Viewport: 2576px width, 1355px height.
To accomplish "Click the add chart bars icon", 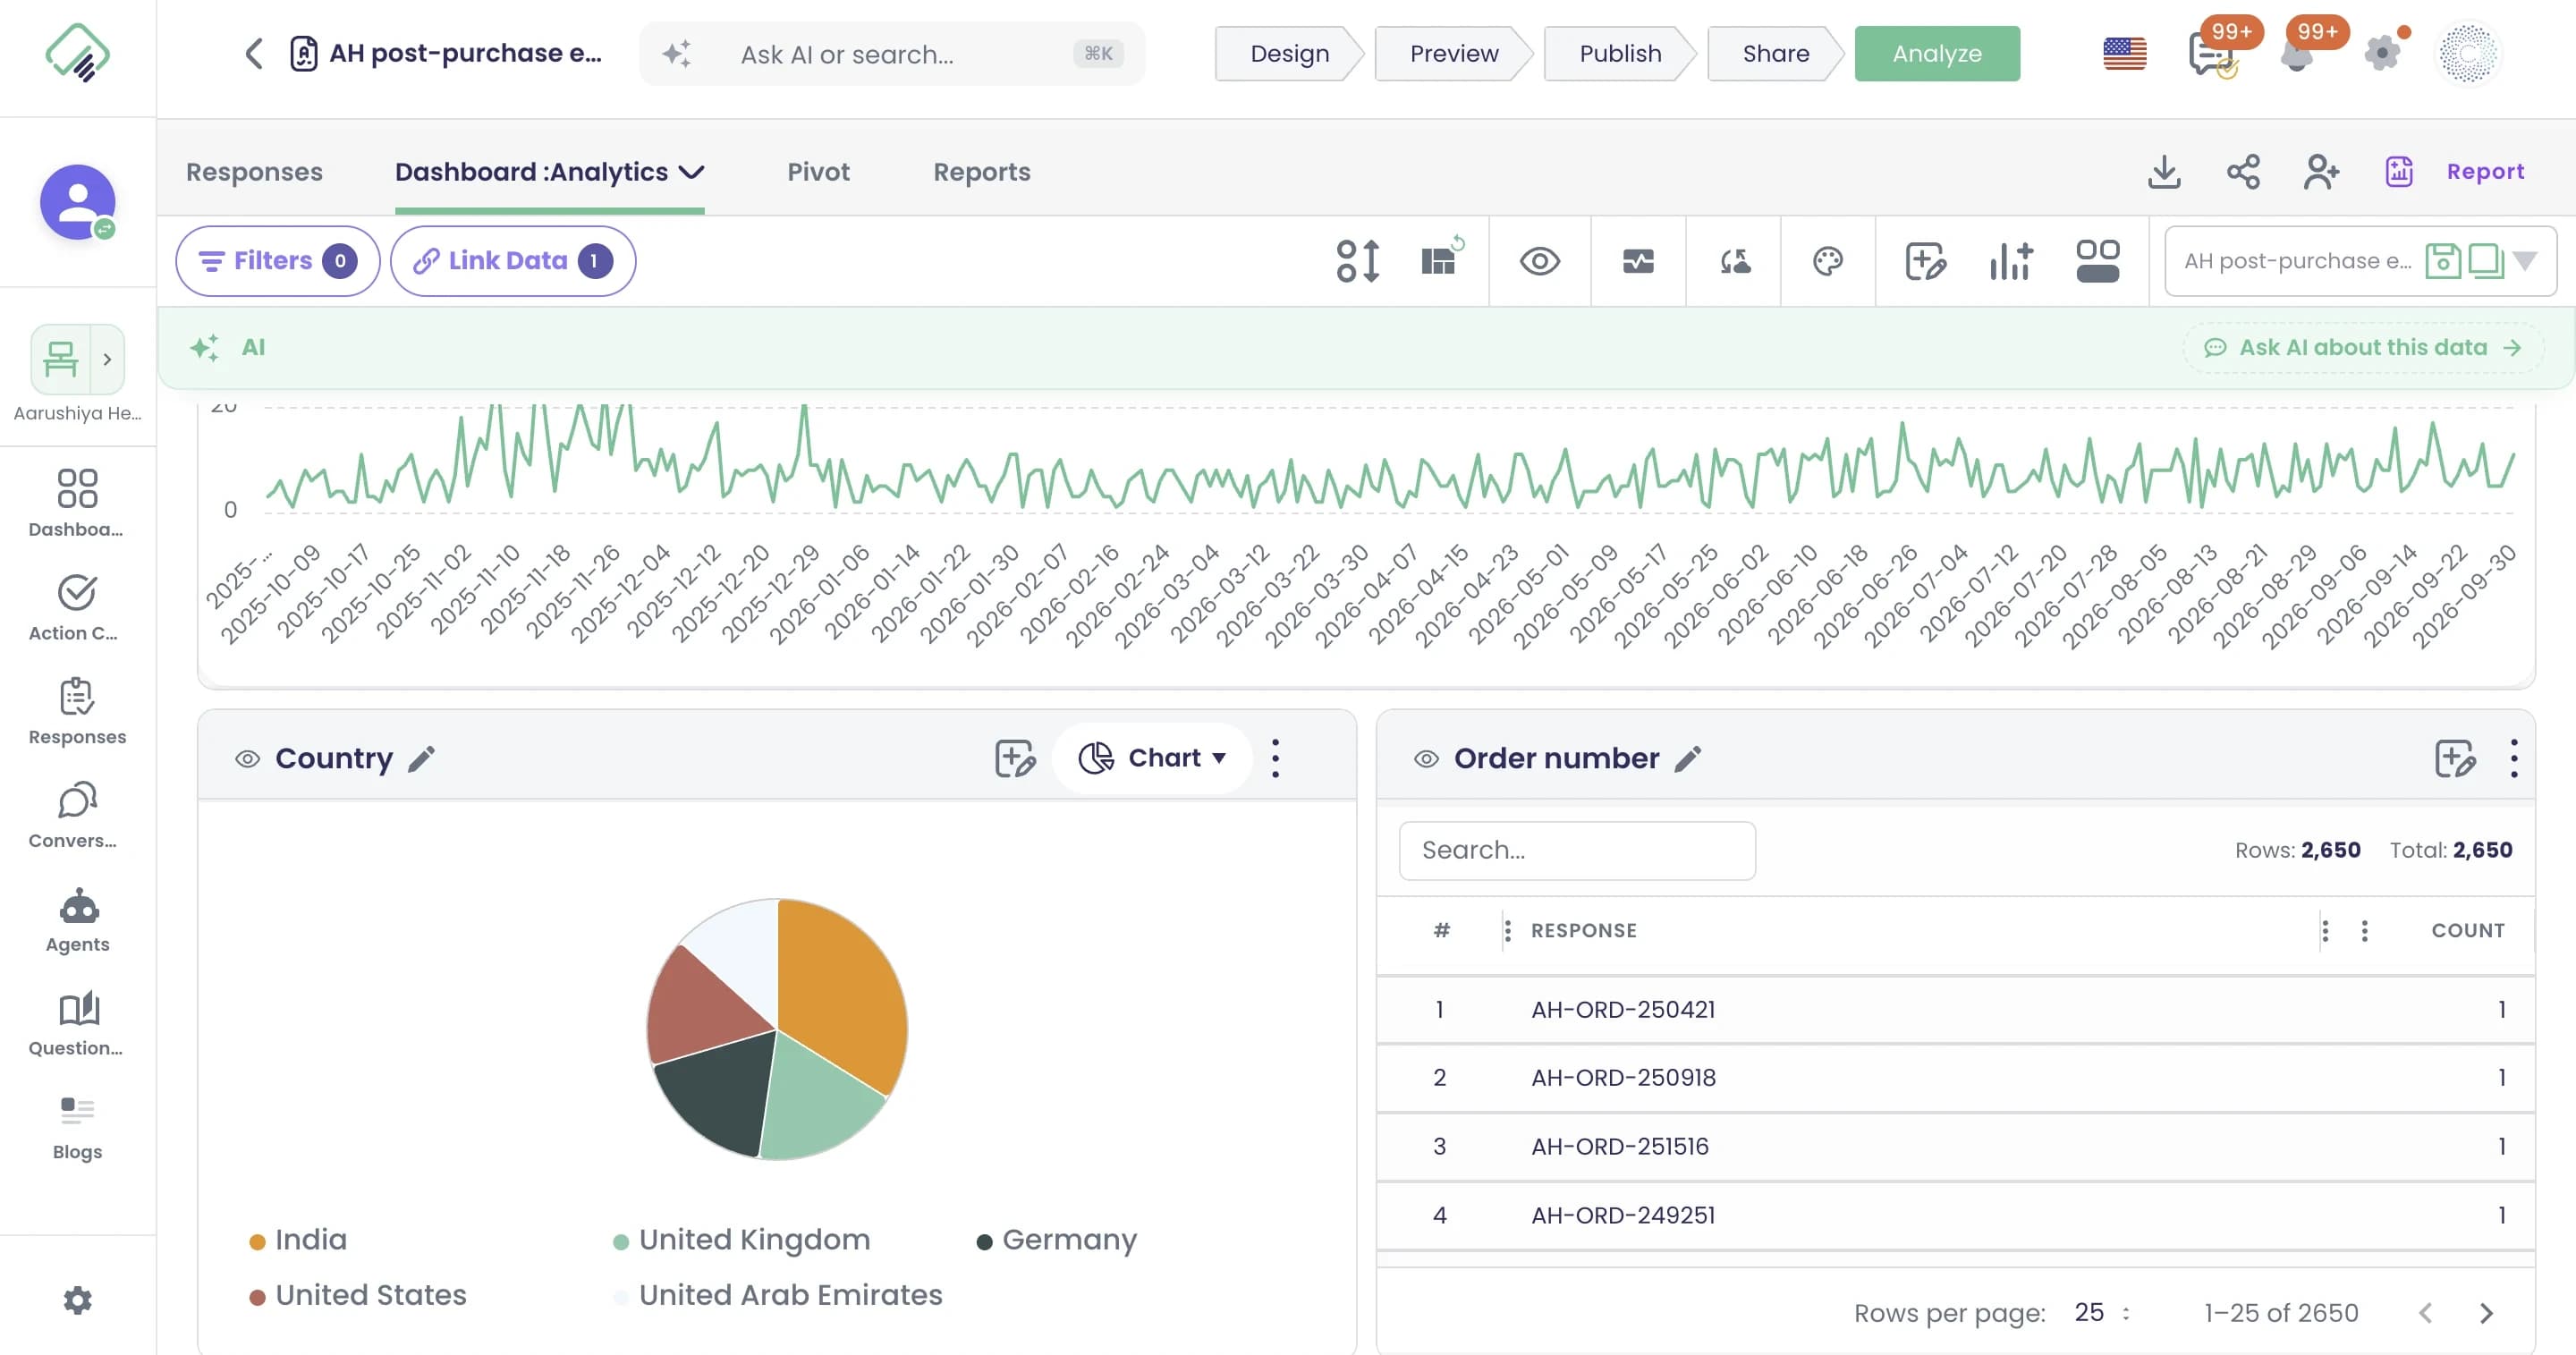I will tap(2011, 262).
